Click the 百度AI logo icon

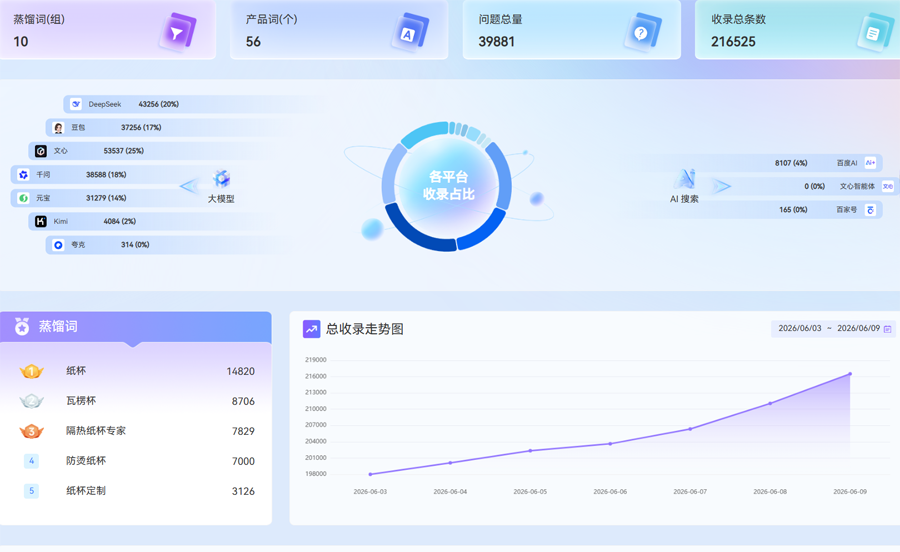(870, 163)
